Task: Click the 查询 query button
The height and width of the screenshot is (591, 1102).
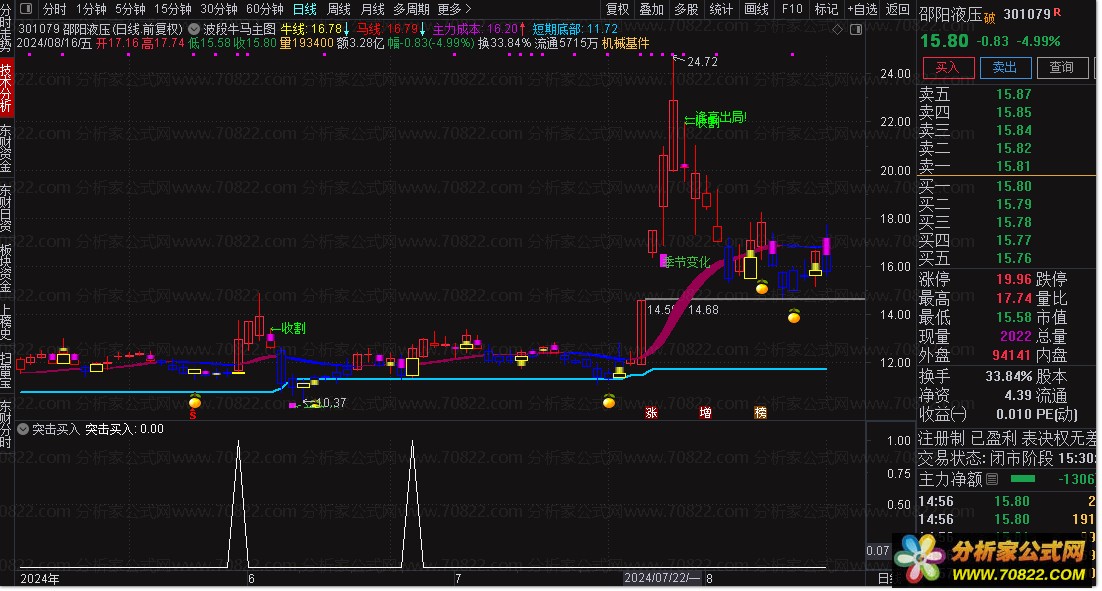Action: (x=1061, y=67)
